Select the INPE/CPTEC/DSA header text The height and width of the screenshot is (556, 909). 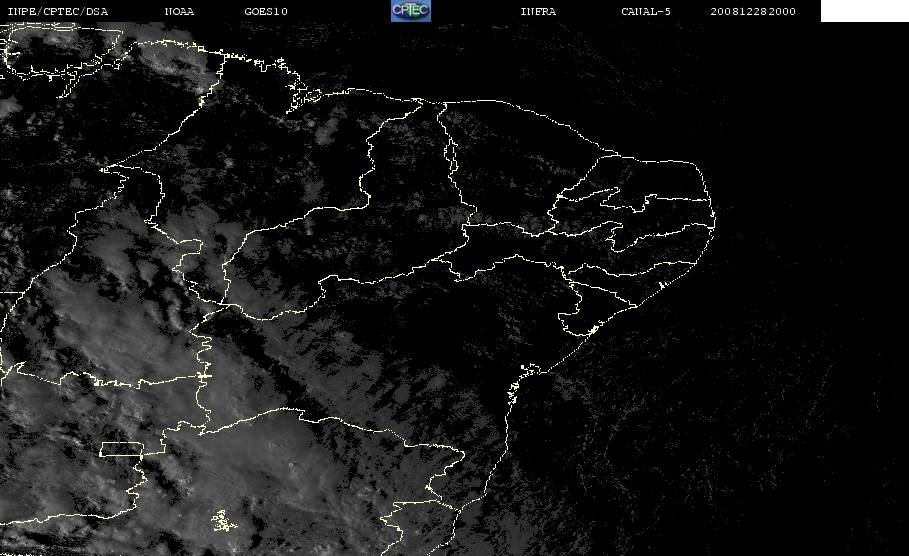click(57, 11)
